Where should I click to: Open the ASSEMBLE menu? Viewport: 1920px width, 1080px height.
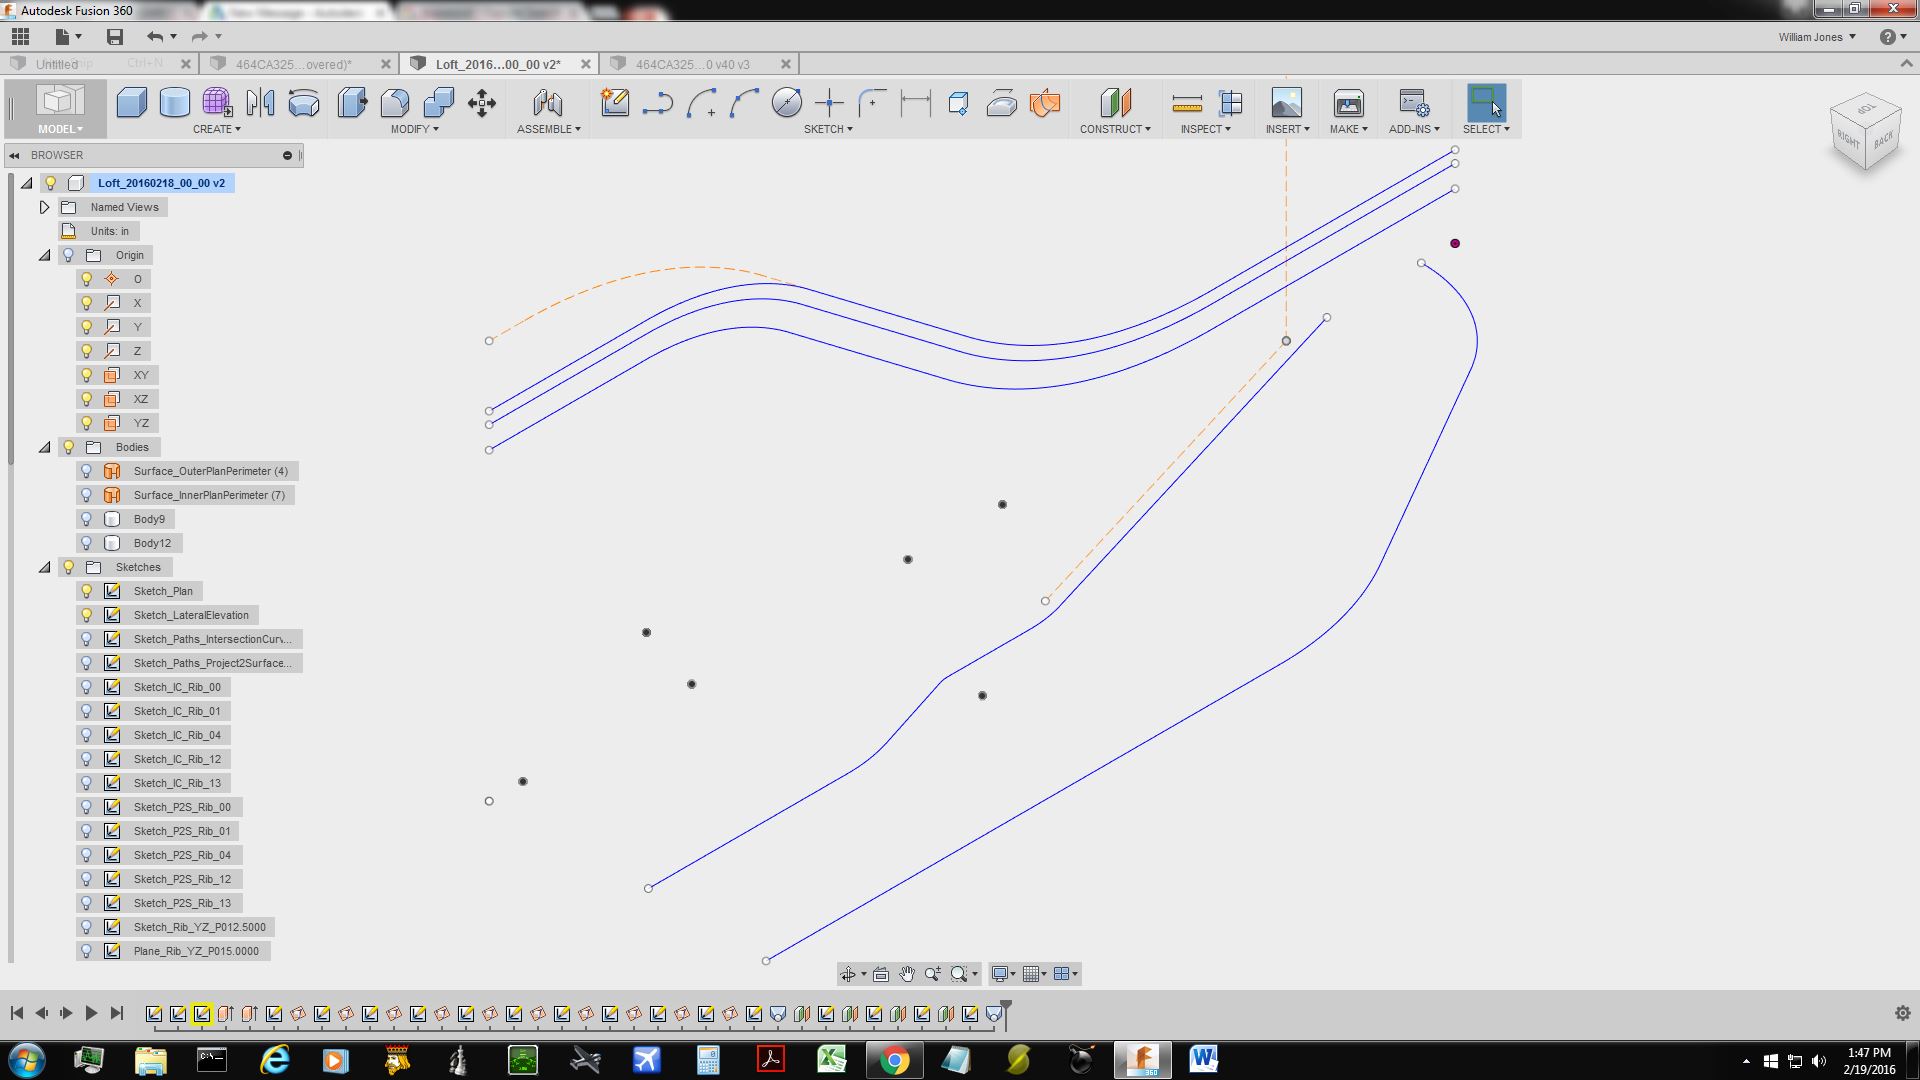click(548, 129)
